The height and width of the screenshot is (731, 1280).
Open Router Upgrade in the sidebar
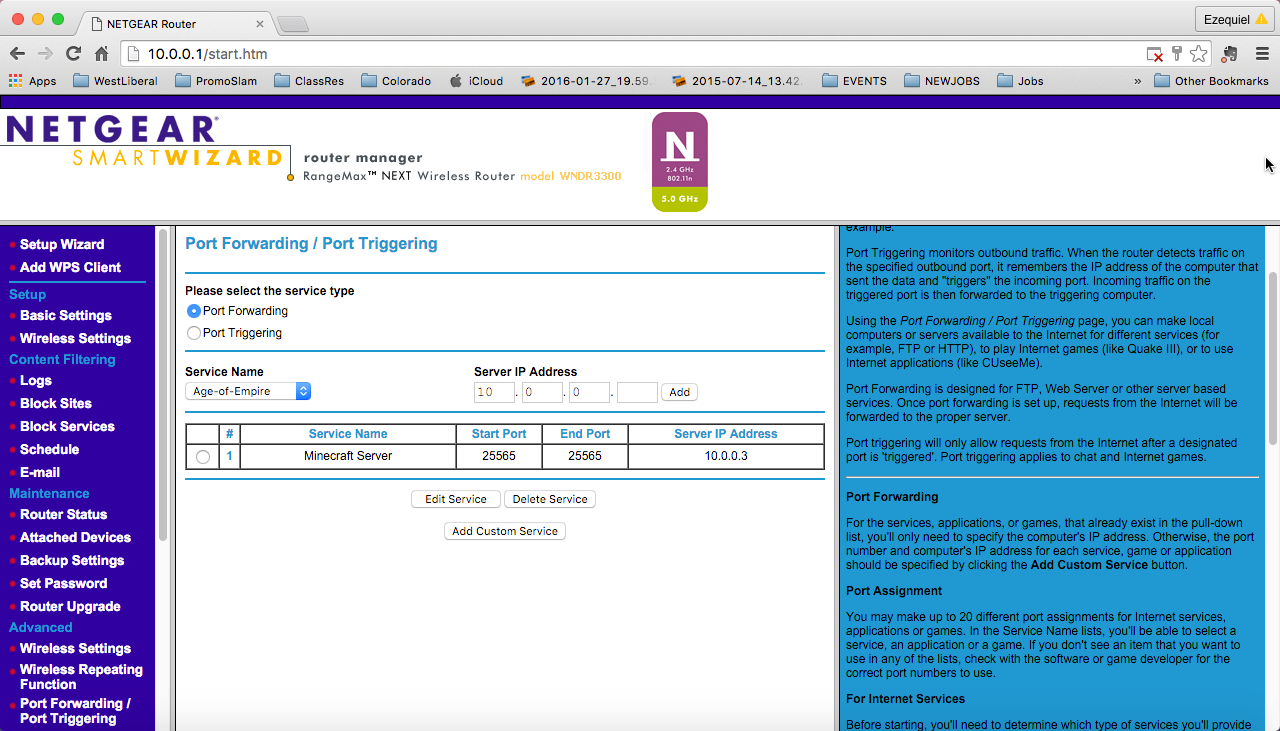tap(70, 606)
